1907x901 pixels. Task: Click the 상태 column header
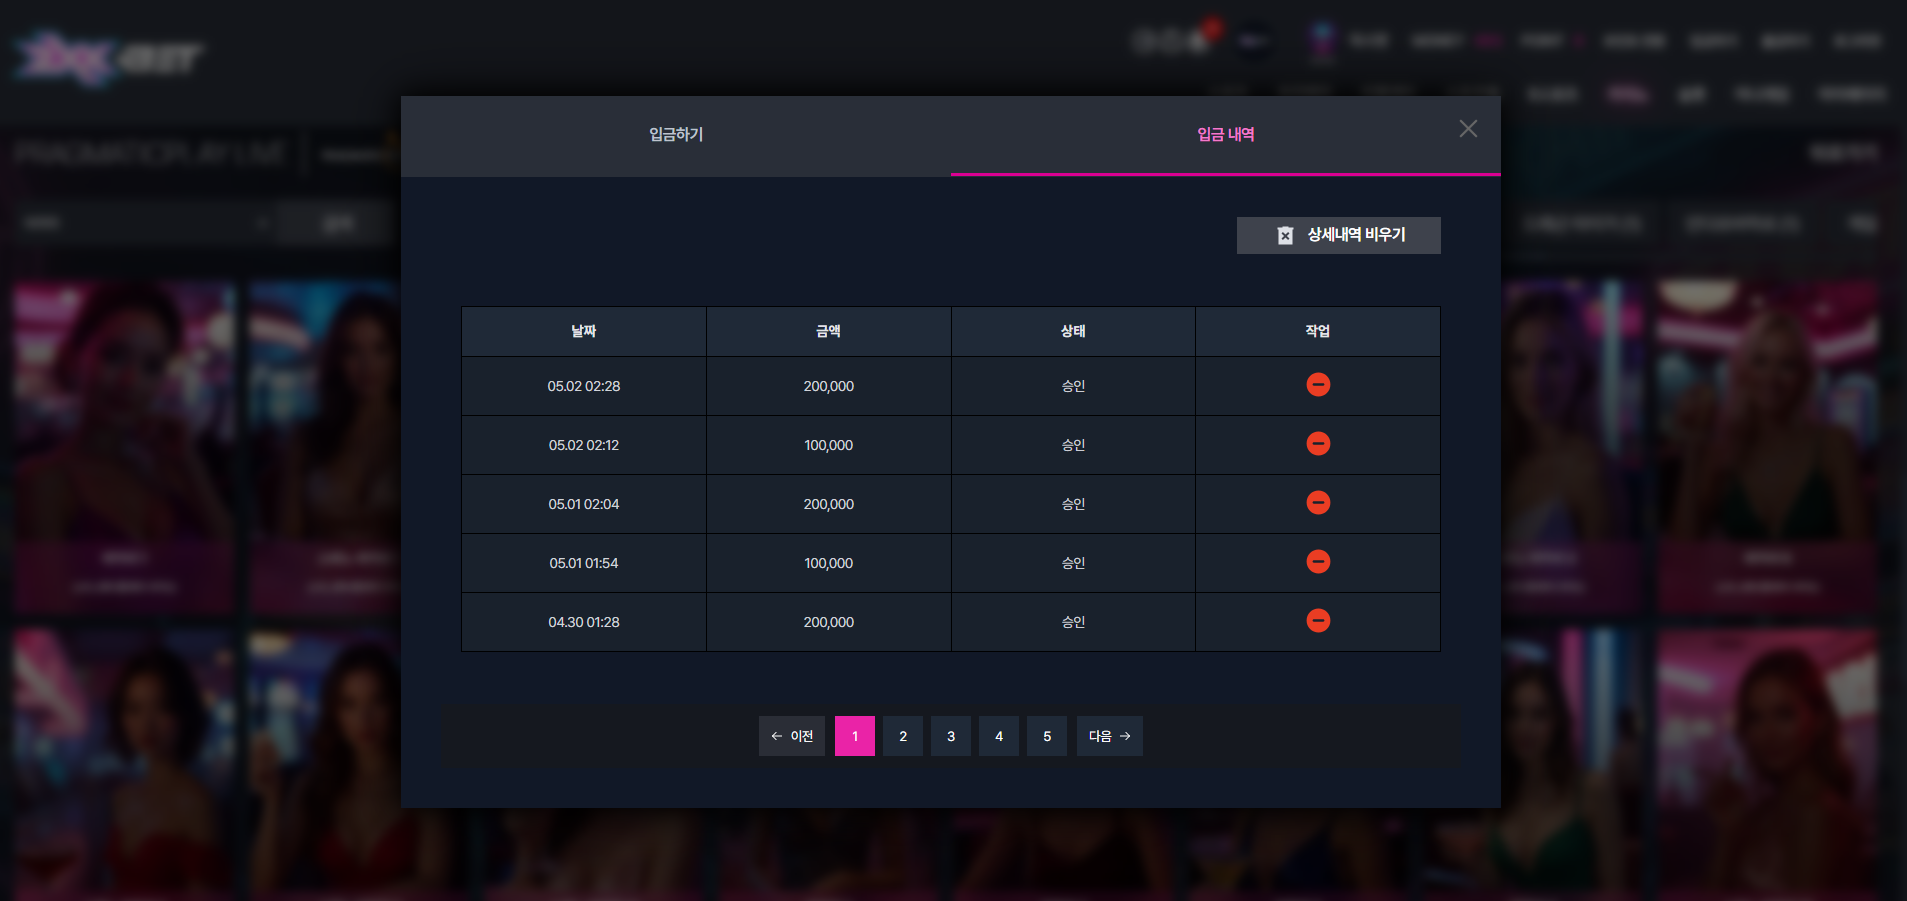pos(1073,332)
